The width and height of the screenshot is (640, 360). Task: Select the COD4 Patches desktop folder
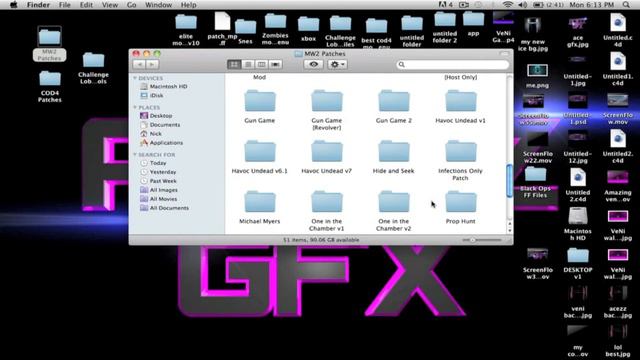50,87
